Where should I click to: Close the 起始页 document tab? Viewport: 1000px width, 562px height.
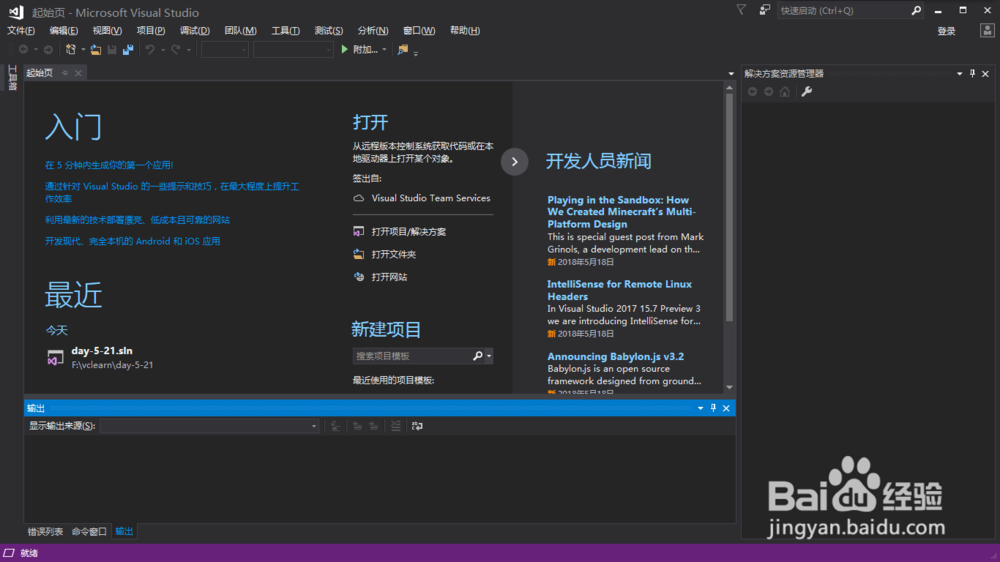[x=78, y=73]
